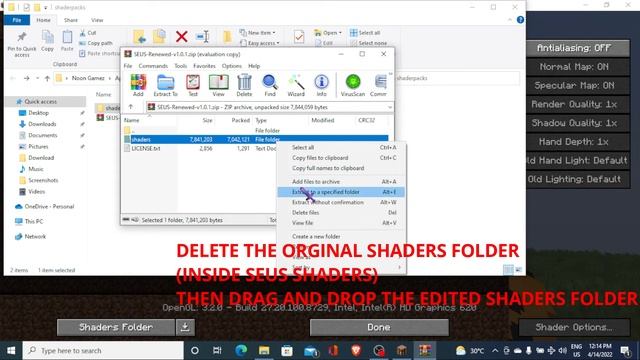
Task: Click the WinRAR Test icon
Action: [x=193, y=85]
